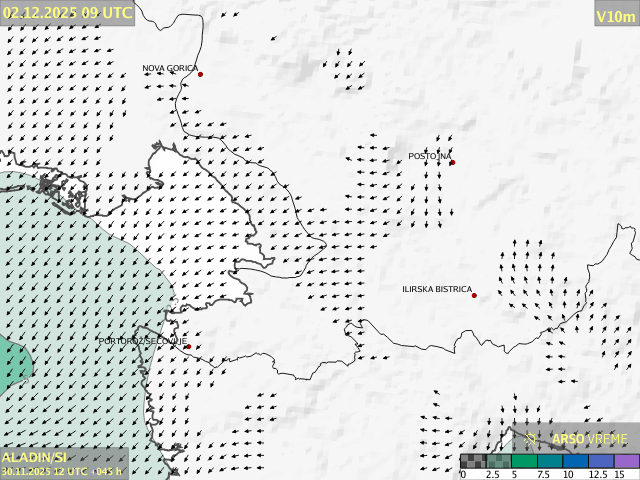Click the NOVA GORICA city label
Viewport: 640px width, 480px height.
(169, 68)
